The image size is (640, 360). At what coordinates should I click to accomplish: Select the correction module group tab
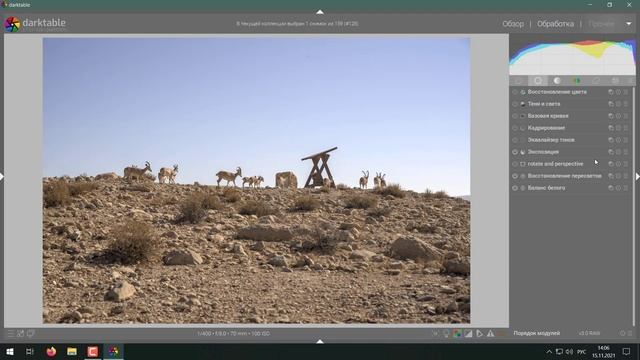[x=596, y=81]
